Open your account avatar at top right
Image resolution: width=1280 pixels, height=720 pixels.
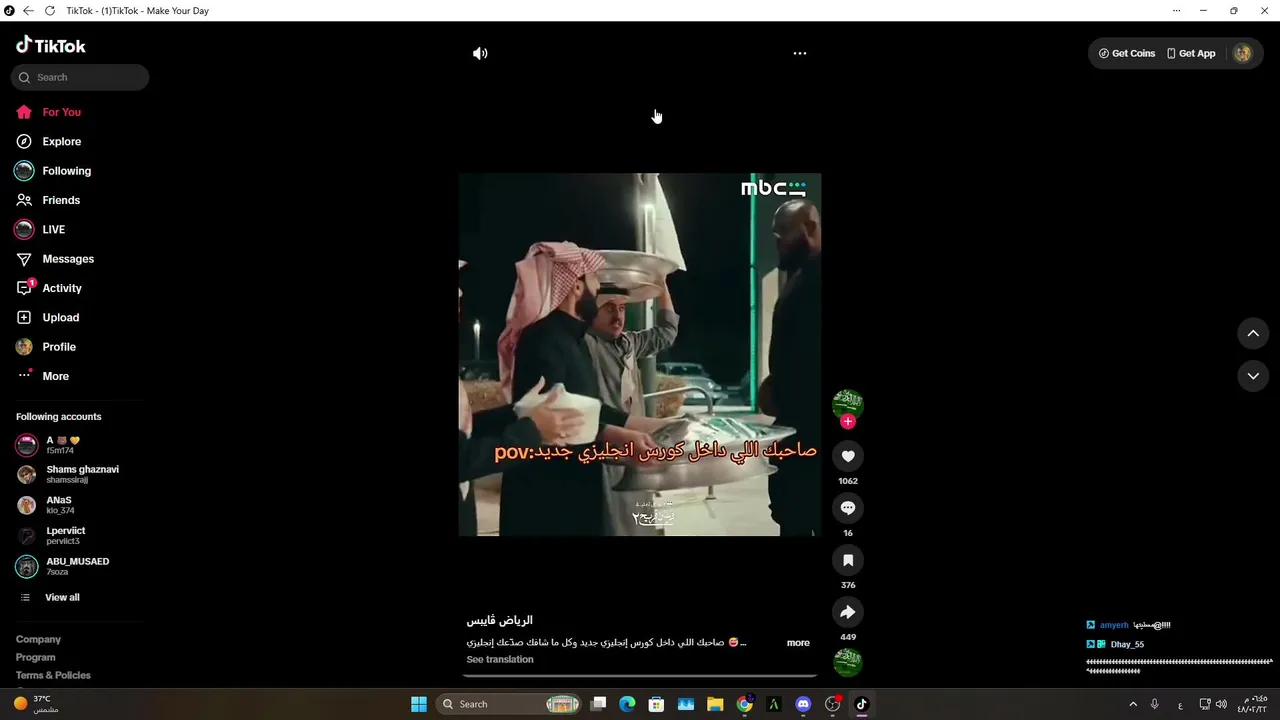[x=1242, y=53]
